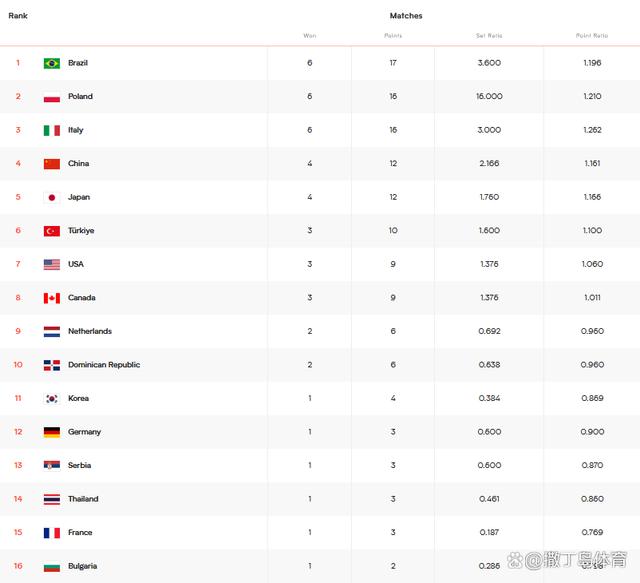The width and height of the screenshot is (640, 583).
Task: Open the Bulgaria row
Action: pyautogui.click(x=320, y=566)
